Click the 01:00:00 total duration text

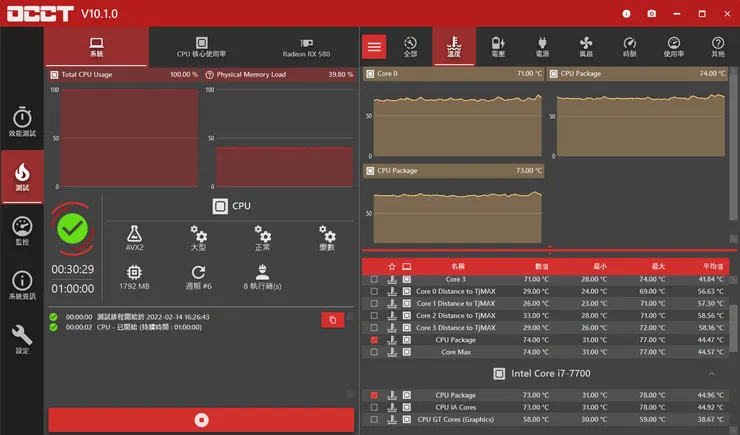73,289
